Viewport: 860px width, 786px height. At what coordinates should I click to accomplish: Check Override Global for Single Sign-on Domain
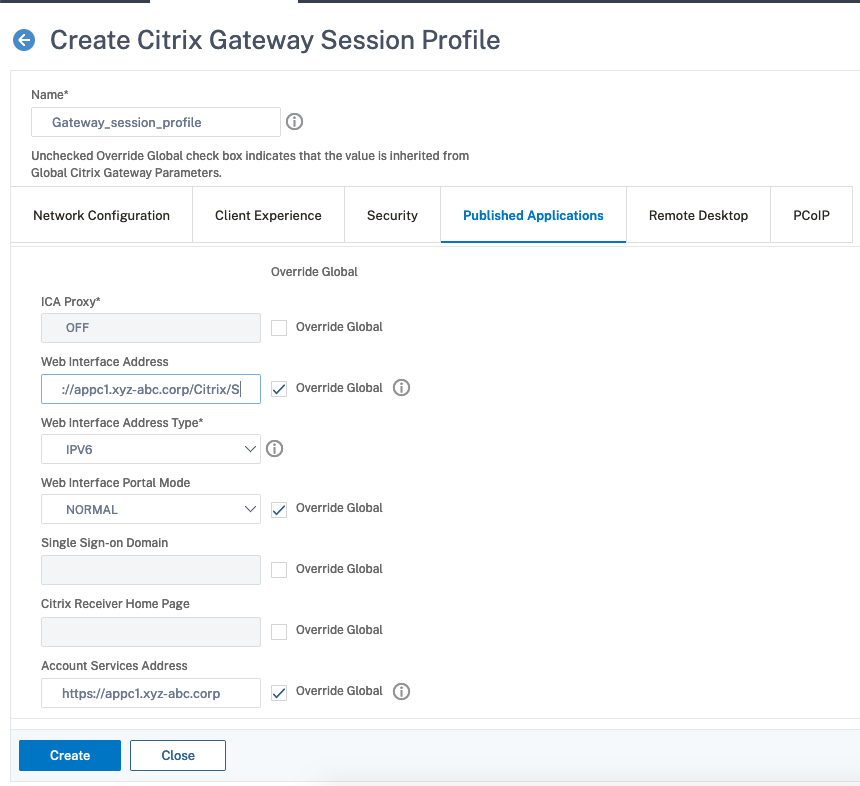(x=279, y=569)
